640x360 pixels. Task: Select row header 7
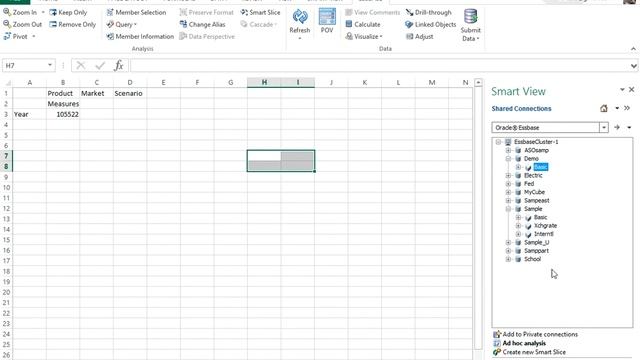click(6, 156)
